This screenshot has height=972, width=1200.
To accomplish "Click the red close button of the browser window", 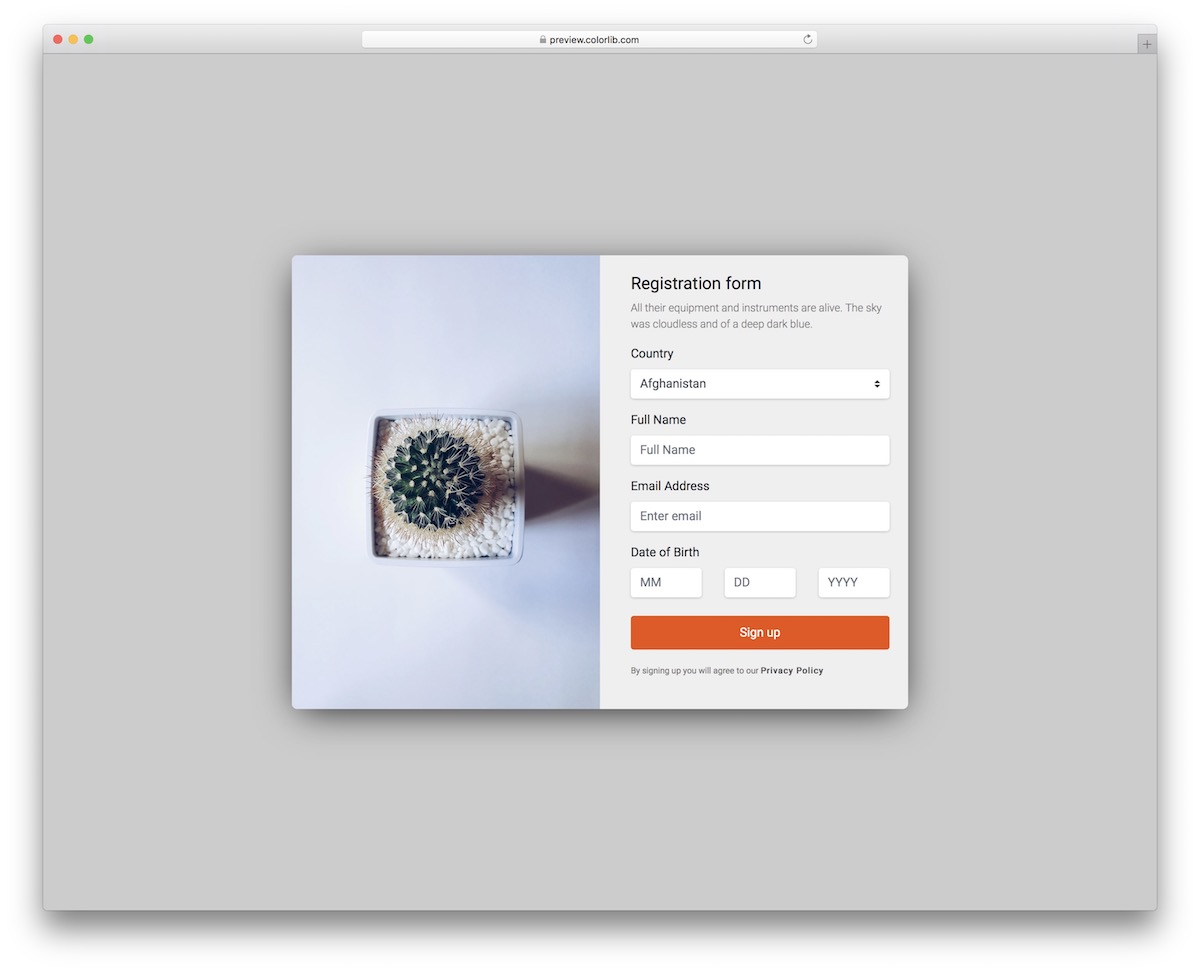I will (x=58, y=38).
